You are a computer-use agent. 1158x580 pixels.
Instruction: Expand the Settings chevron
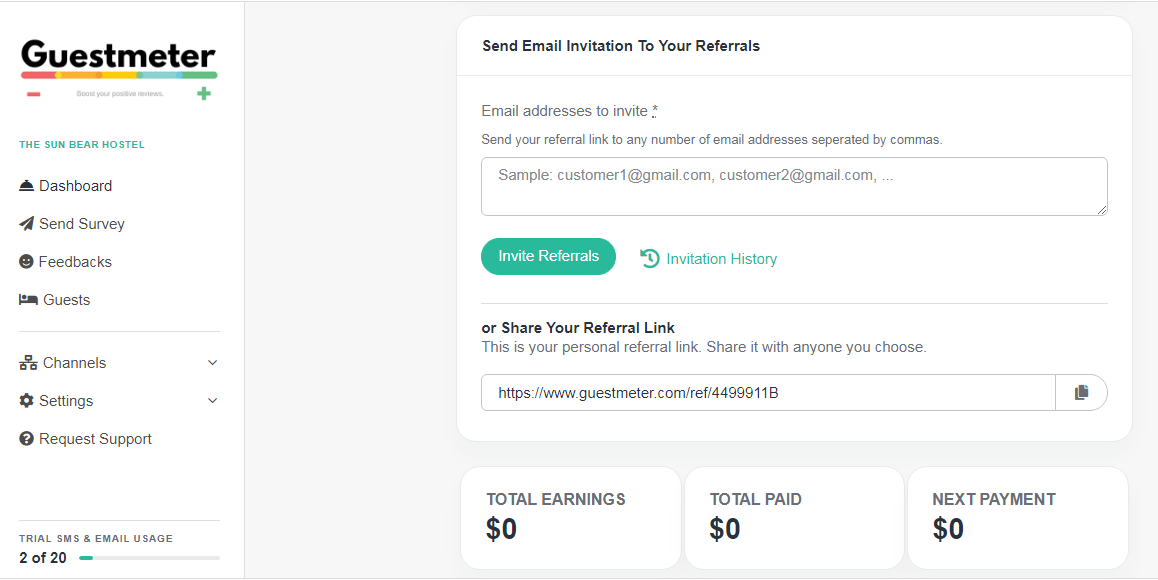(x=213, y=400)
